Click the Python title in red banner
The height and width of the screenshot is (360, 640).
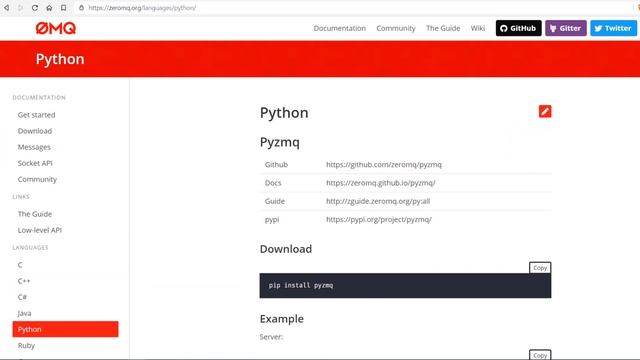[x=60, y=59]
